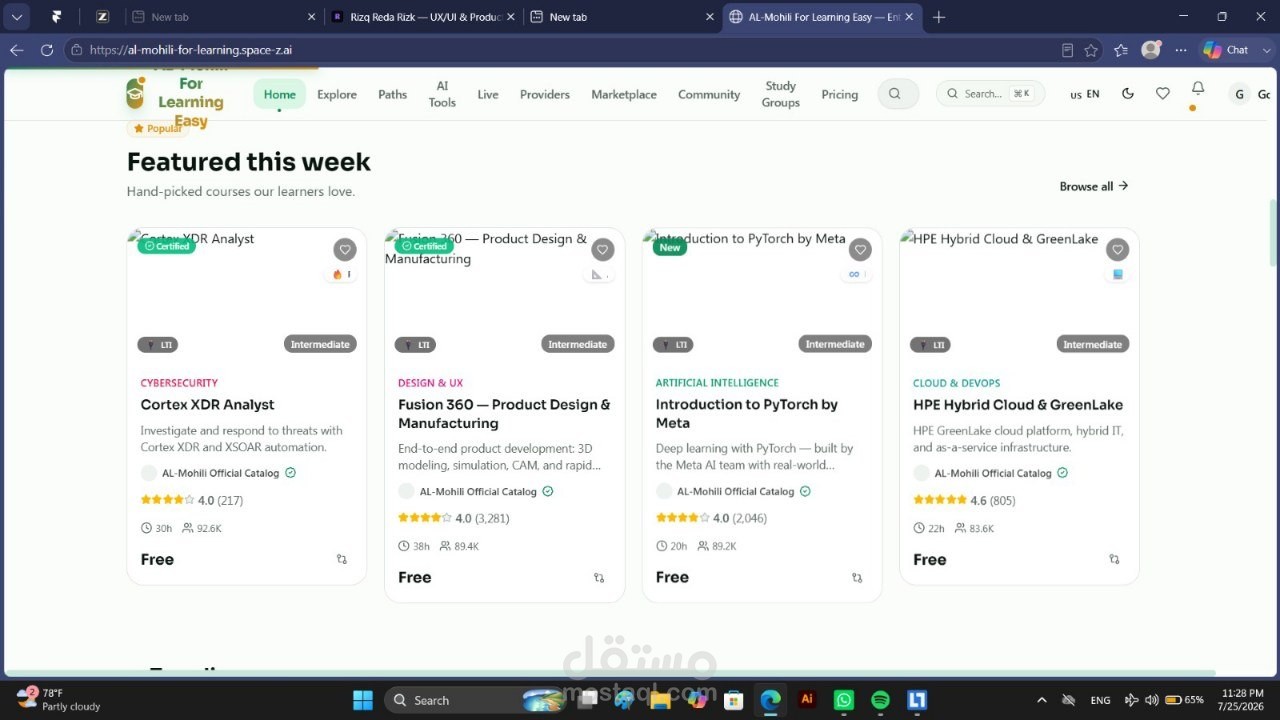Screen dimensions: 1280x720
Task: Open Introduction to PyTorch by Meta title
Action: point(747,414)
